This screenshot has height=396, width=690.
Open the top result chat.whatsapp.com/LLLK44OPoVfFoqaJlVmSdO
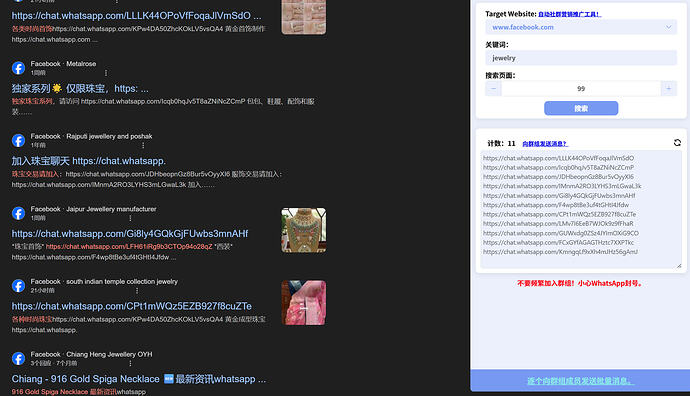[x=136, y=16]
